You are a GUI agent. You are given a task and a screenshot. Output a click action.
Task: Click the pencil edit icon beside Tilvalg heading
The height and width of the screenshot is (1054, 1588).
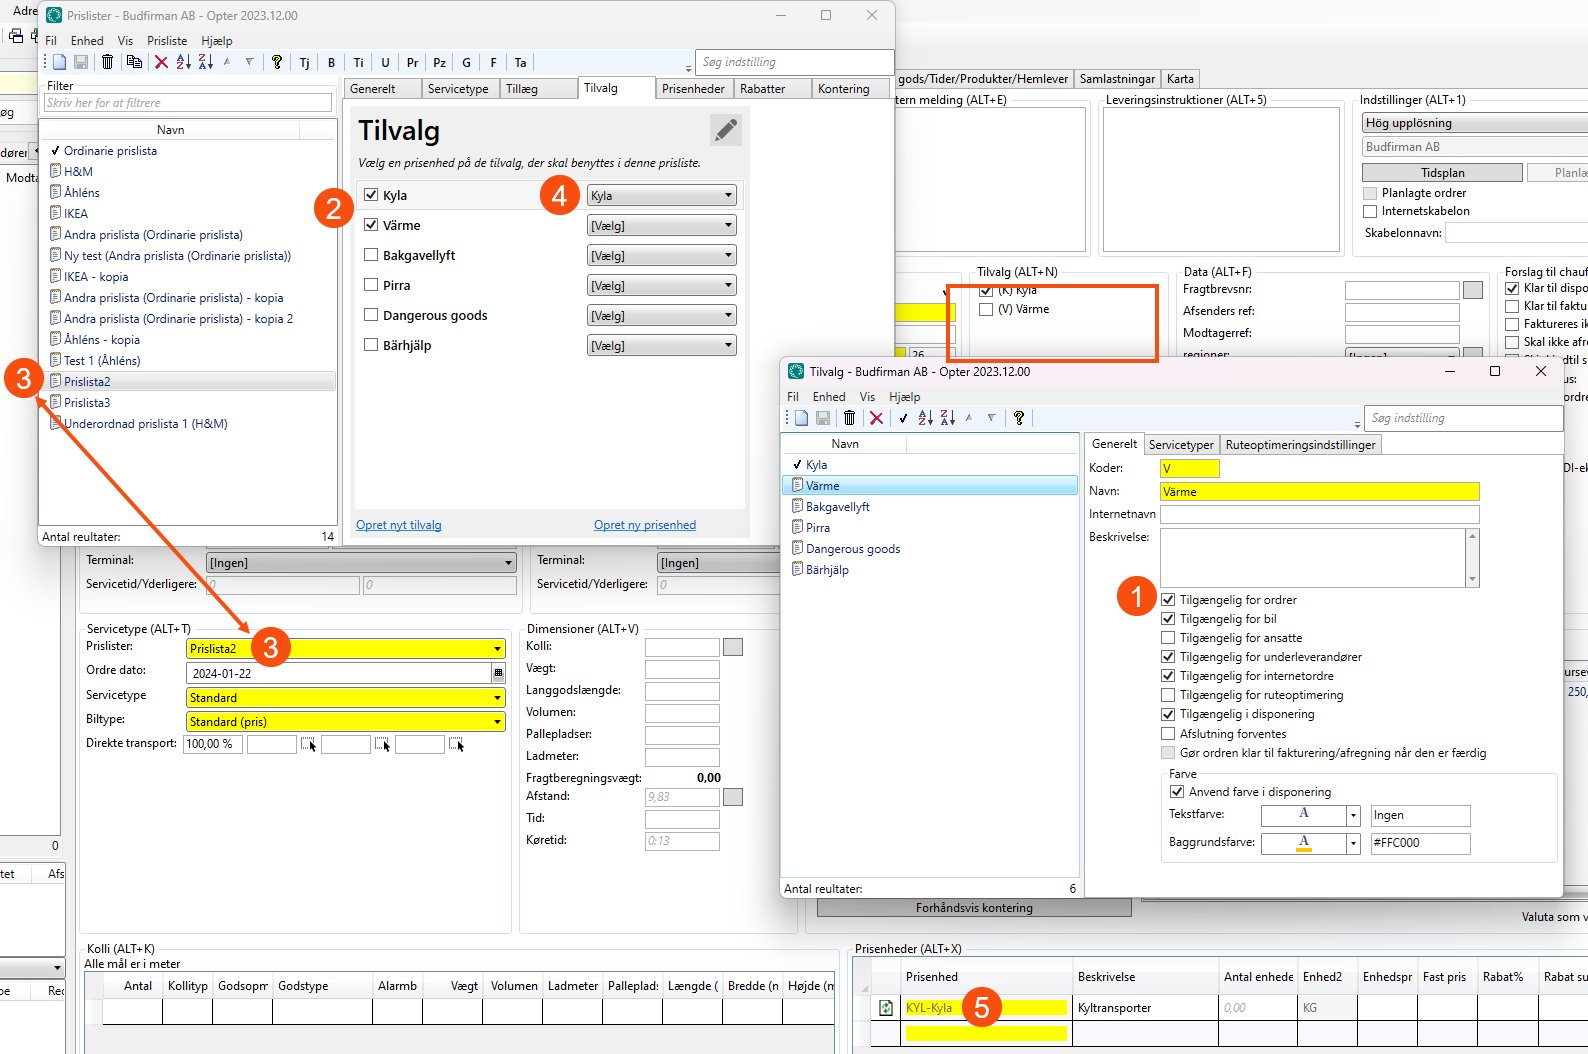pos(726,130)
